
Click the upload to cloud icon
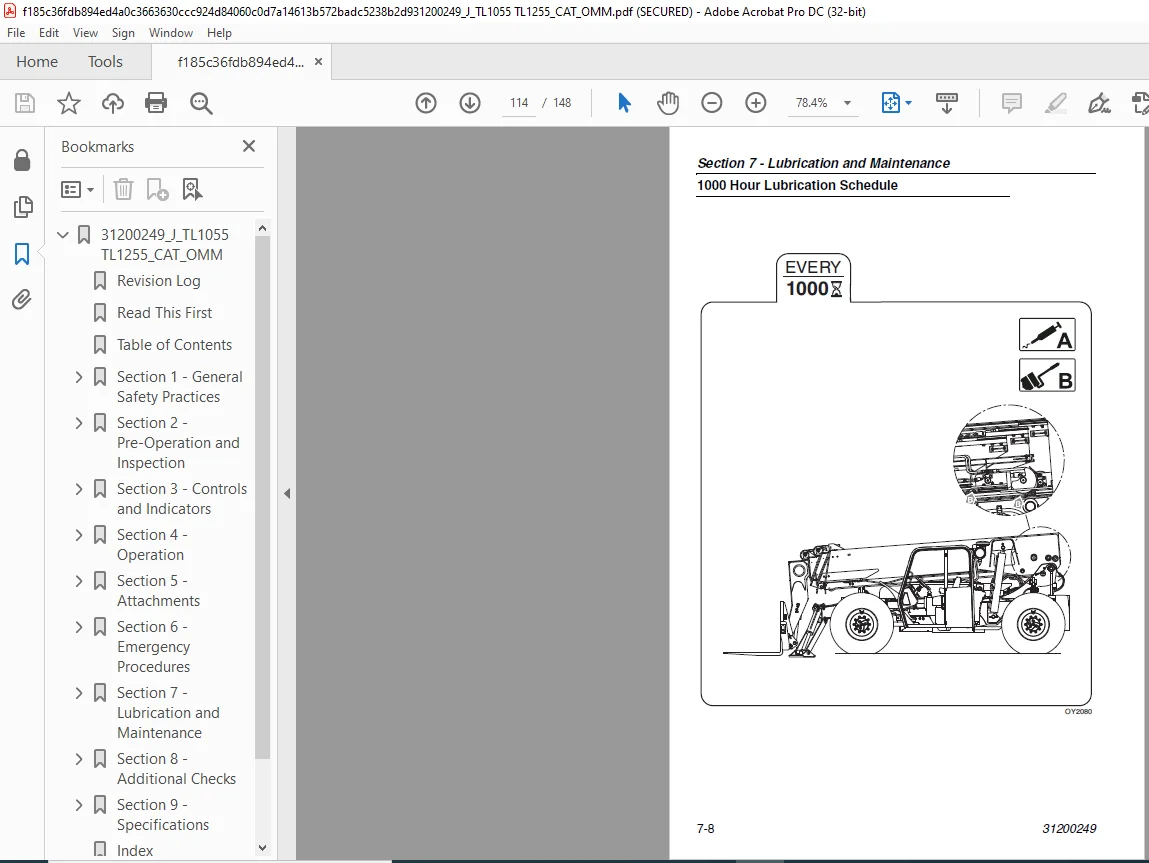coord(112,103)
